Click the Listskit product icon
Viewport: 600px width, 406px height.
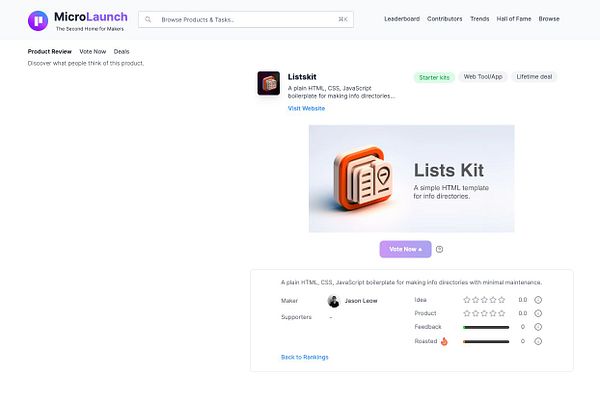[269, 83]
